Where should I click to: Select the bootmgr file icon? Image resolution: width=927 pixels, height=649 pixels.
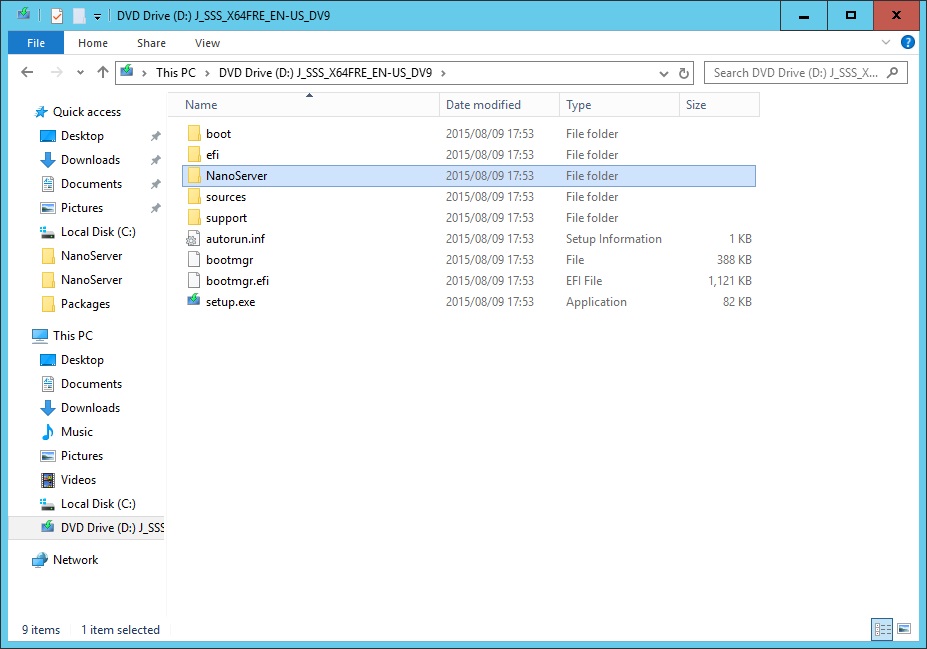click(x=193, y=259)
